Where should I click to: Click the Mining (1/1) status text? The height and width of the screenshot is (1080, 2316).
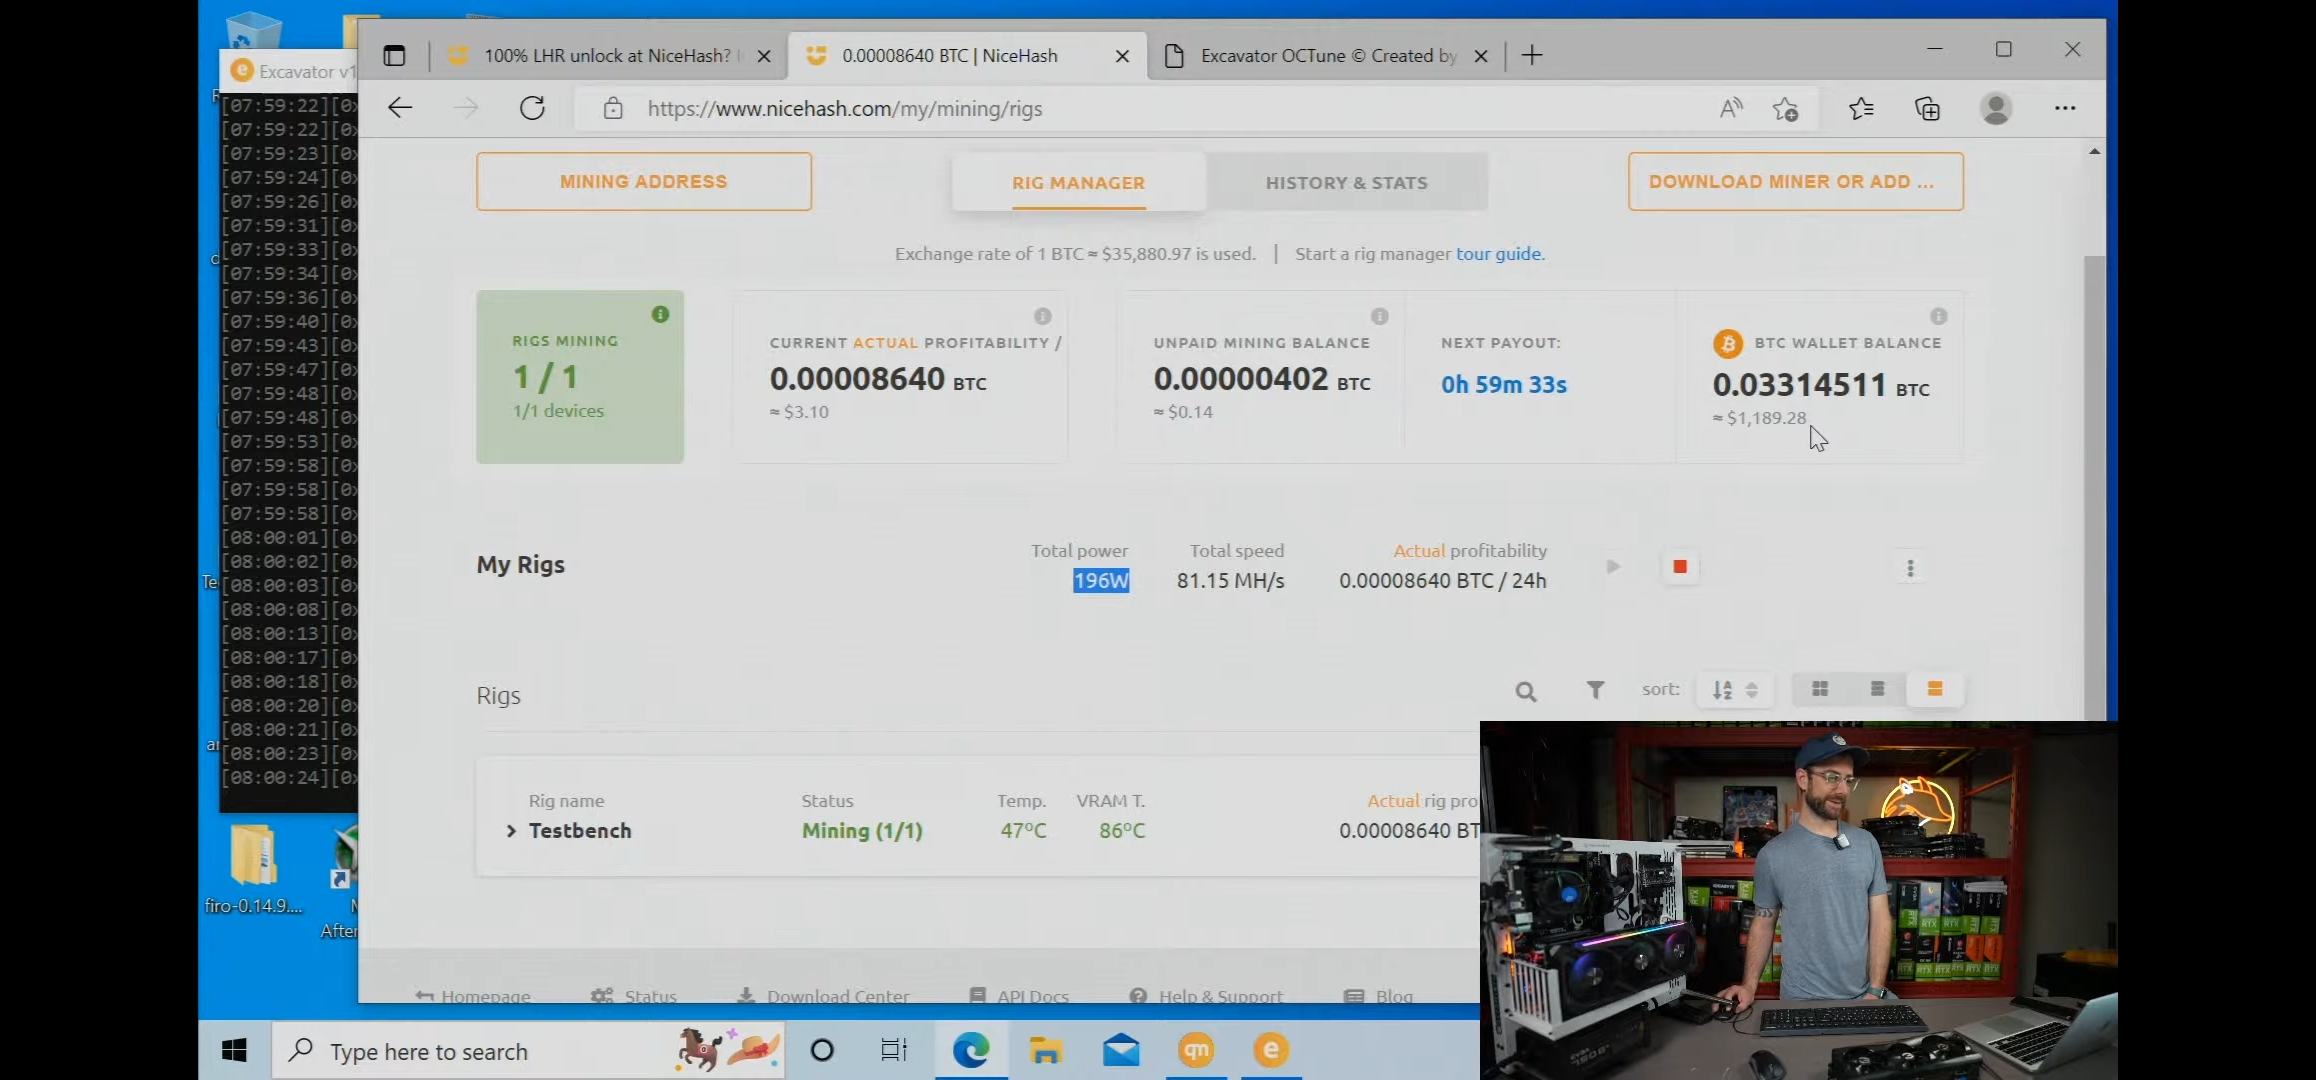862,831
